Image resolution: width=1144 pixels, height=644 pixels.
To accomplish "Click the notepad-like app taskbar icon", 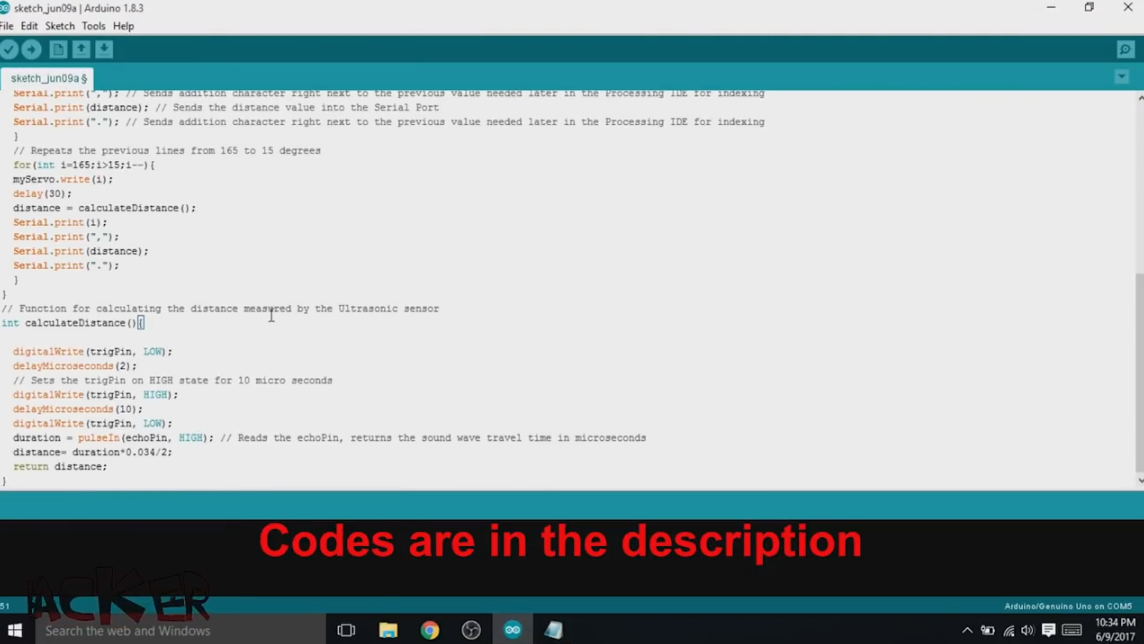I will 554,630.
